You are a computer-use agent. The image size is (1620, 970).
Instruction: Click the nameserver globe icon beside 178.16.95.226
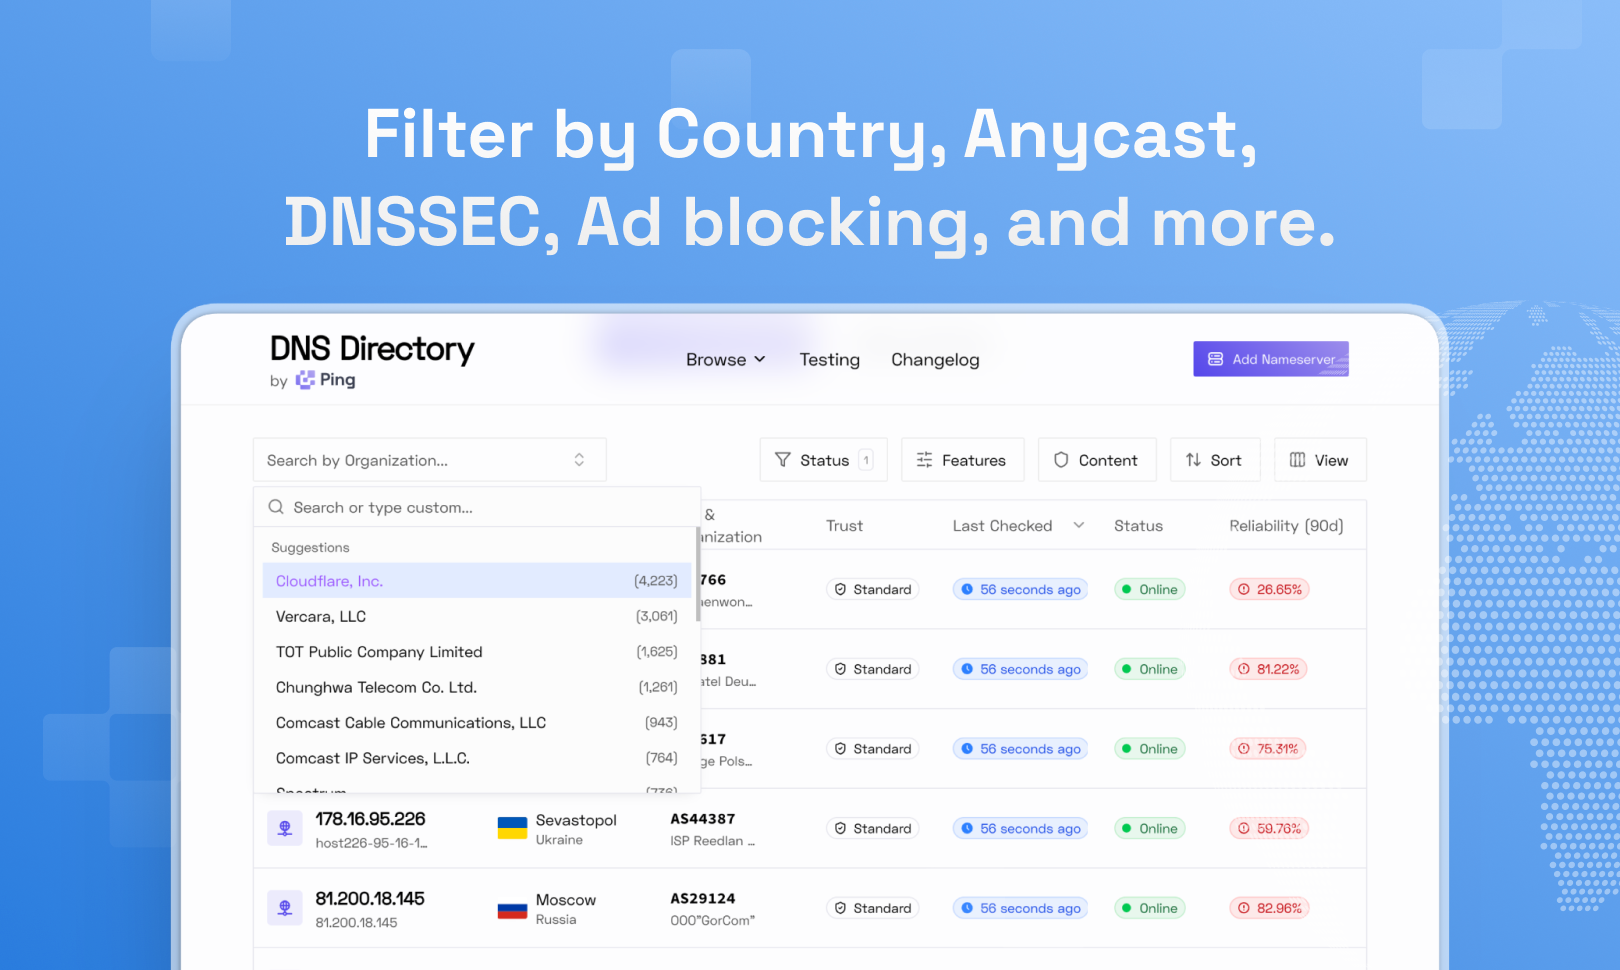(285, 828)
